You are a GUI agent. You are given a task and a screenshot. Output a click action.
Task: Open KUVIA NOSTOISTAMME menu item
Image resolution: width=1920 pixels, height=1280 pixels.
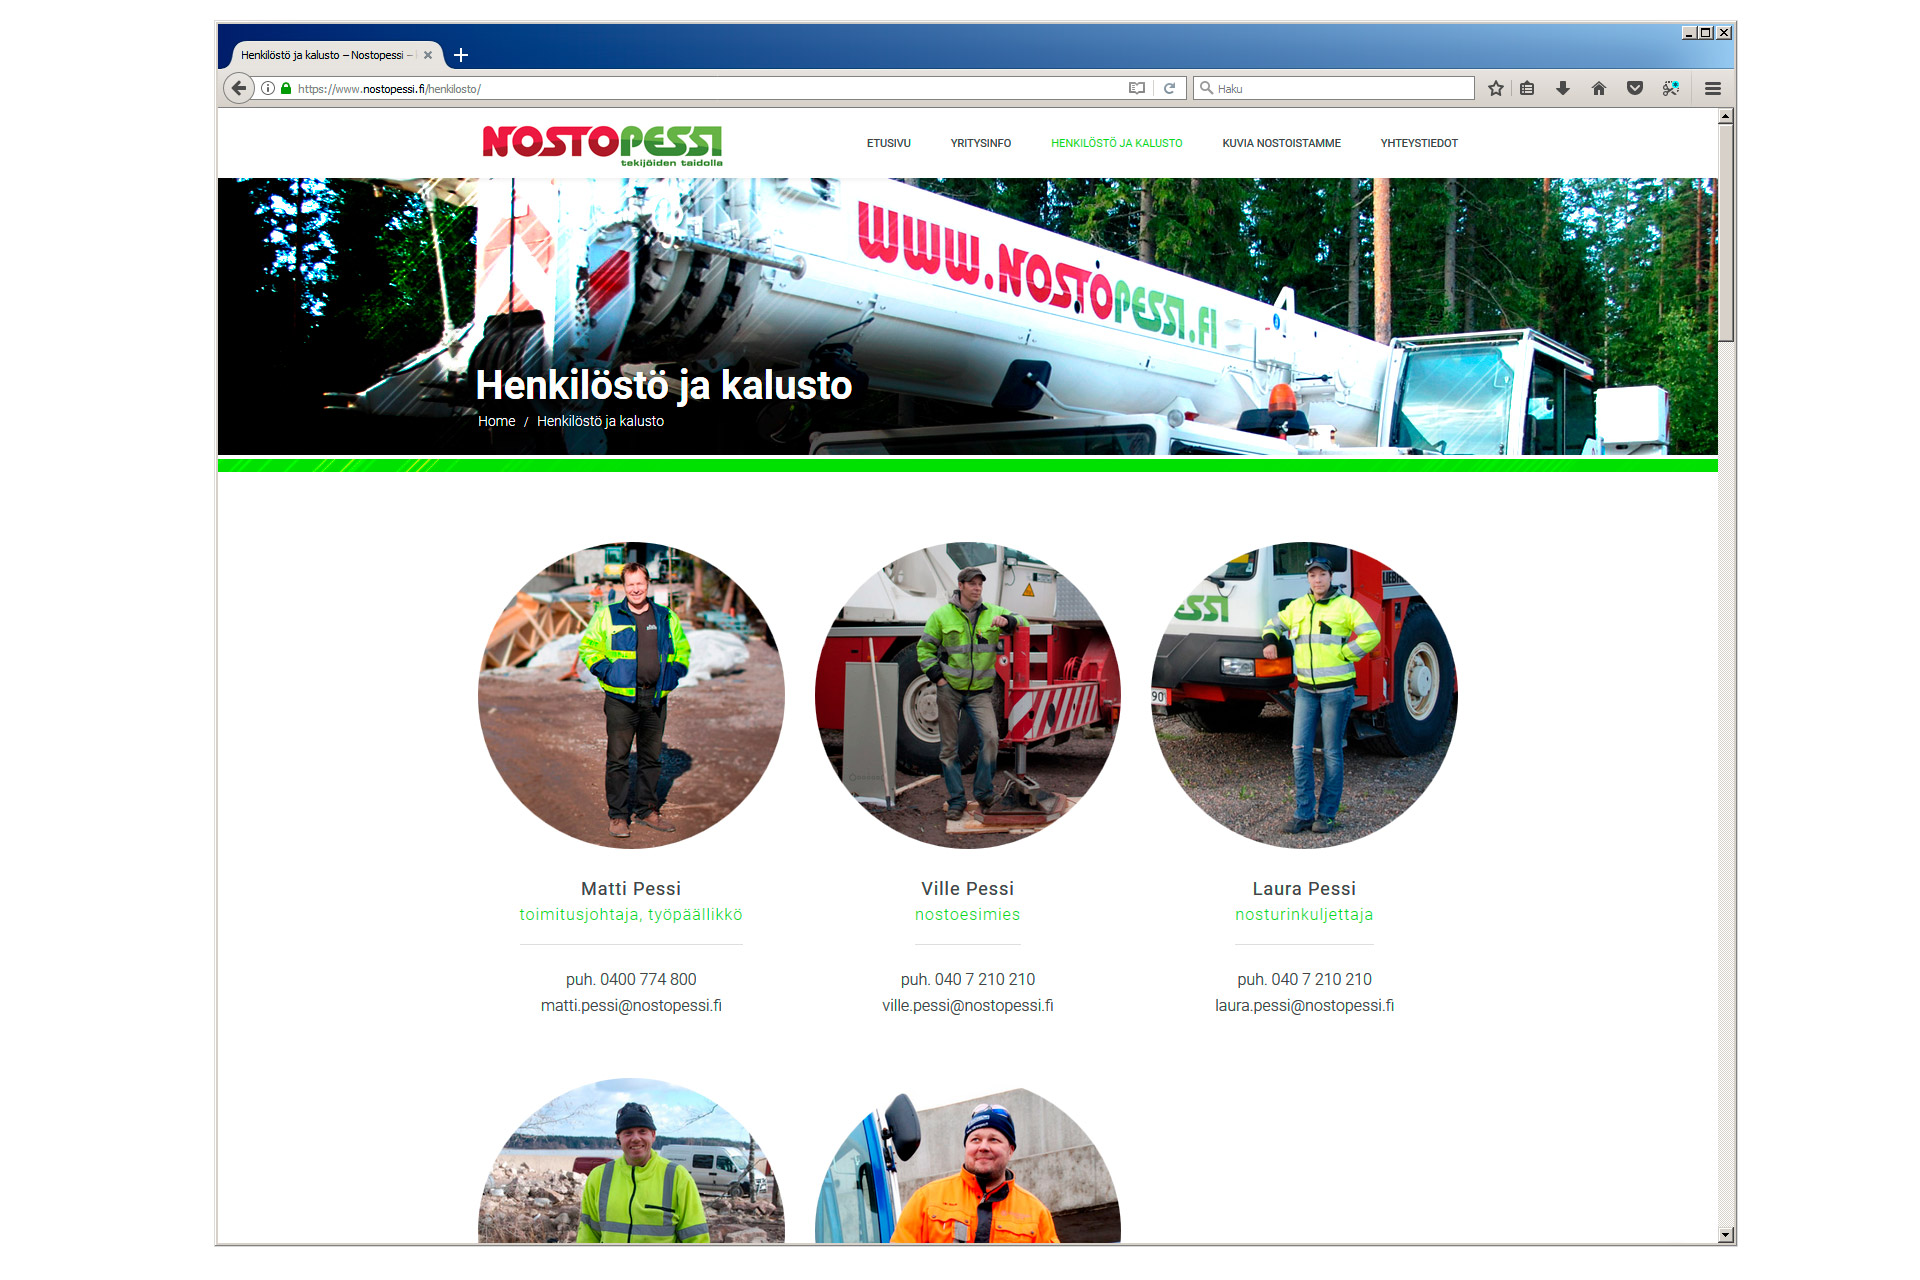tap(1282, 143)
